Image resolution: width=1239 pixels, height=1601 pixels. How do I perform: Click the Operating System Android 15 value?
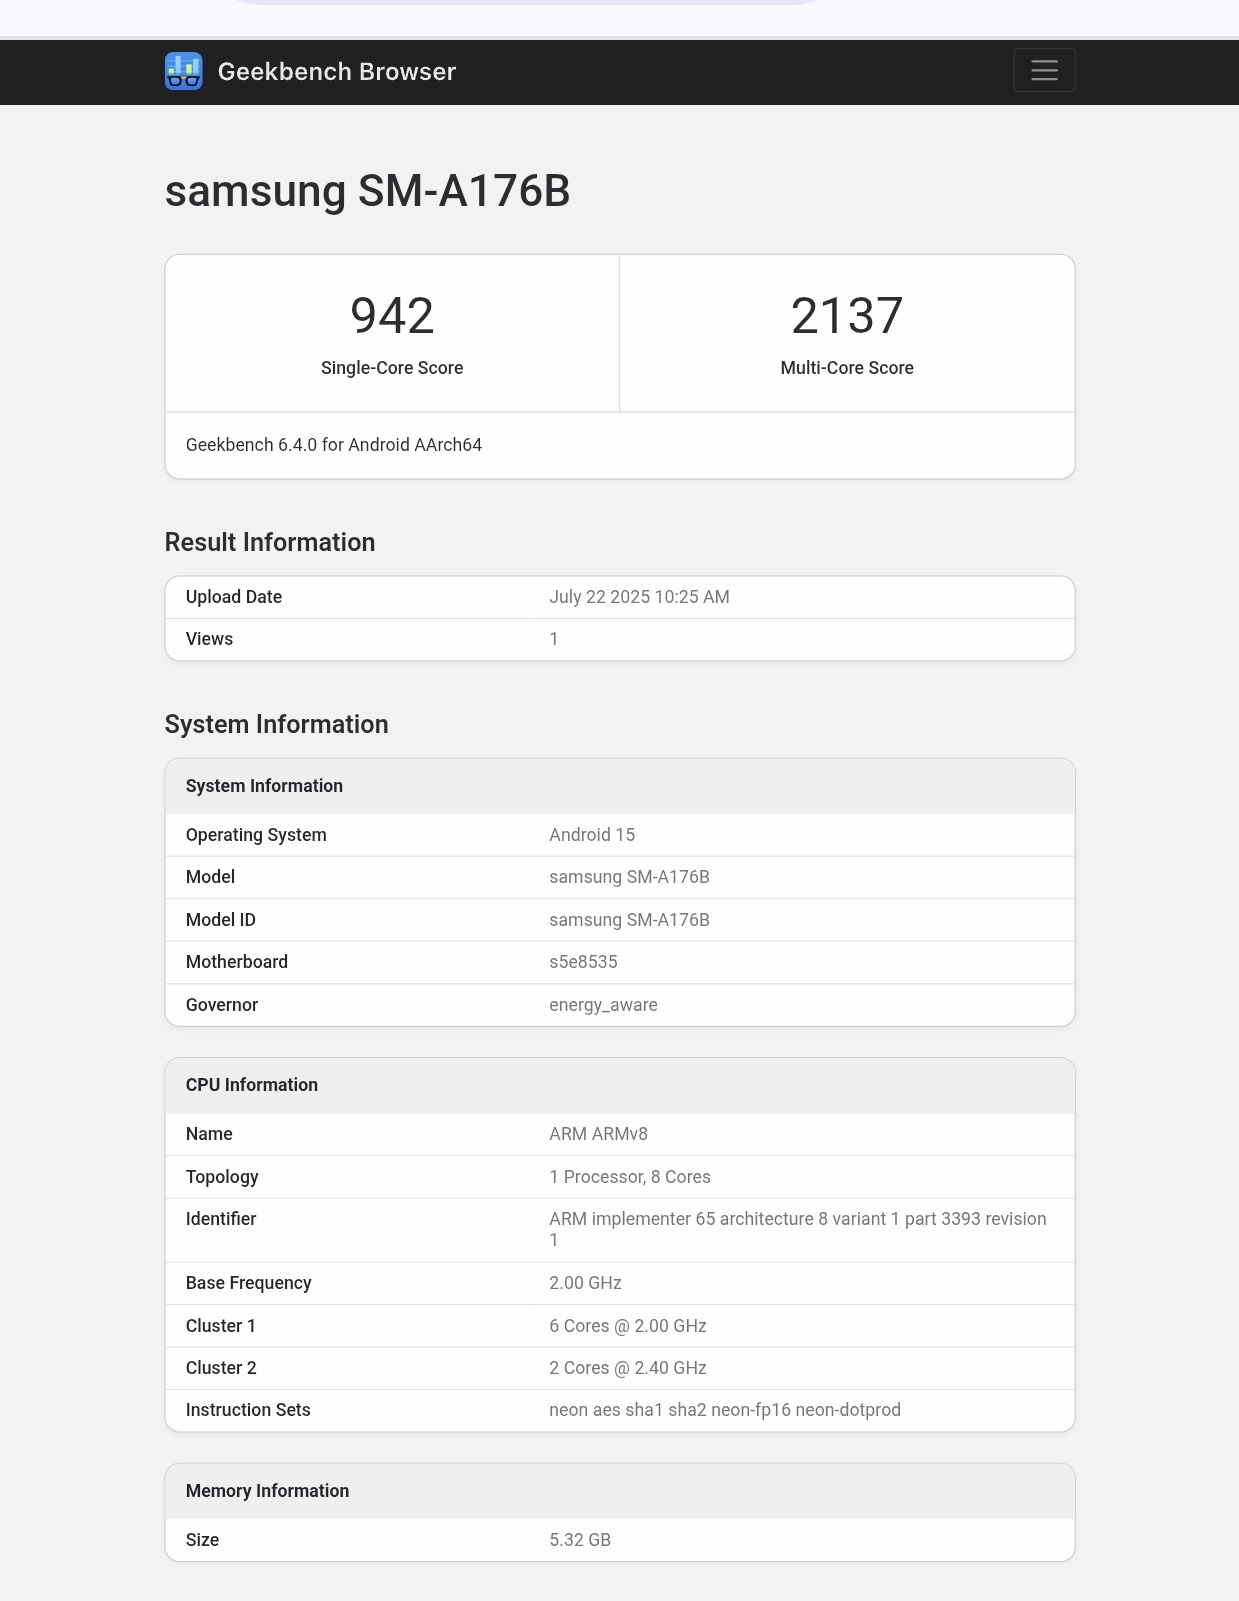point(591,835)
